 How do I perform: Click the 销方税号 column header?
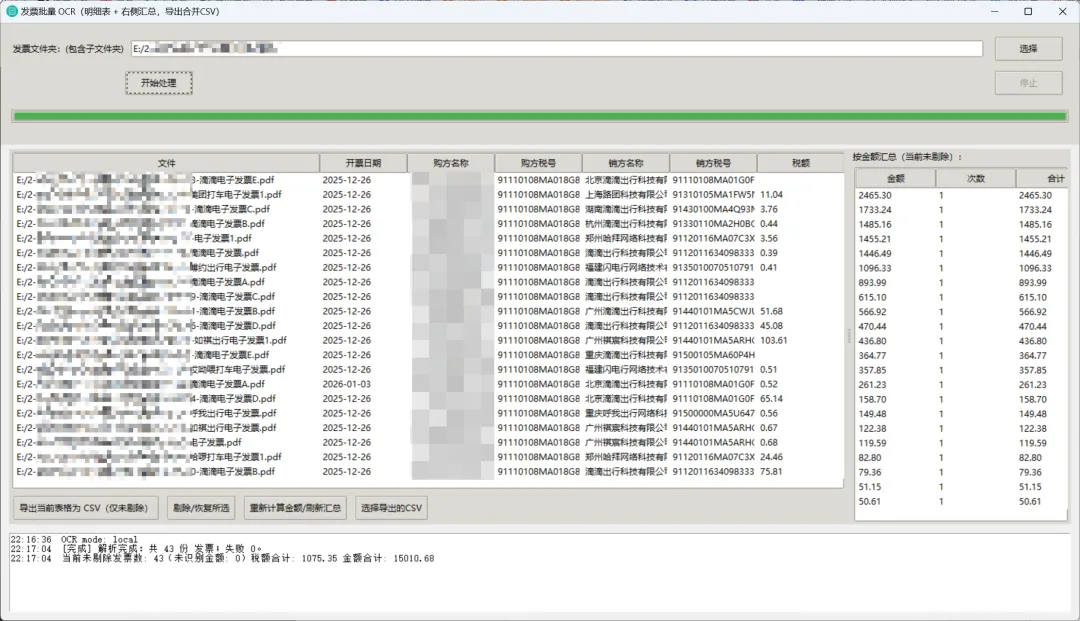point(713,163)
